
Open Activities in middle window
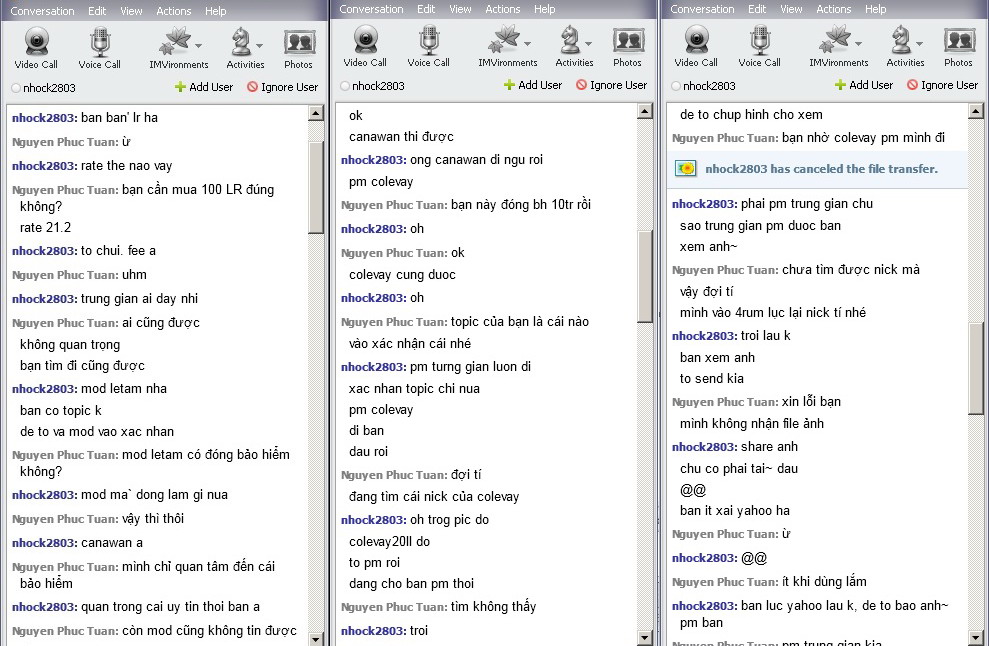pos(574,46)
